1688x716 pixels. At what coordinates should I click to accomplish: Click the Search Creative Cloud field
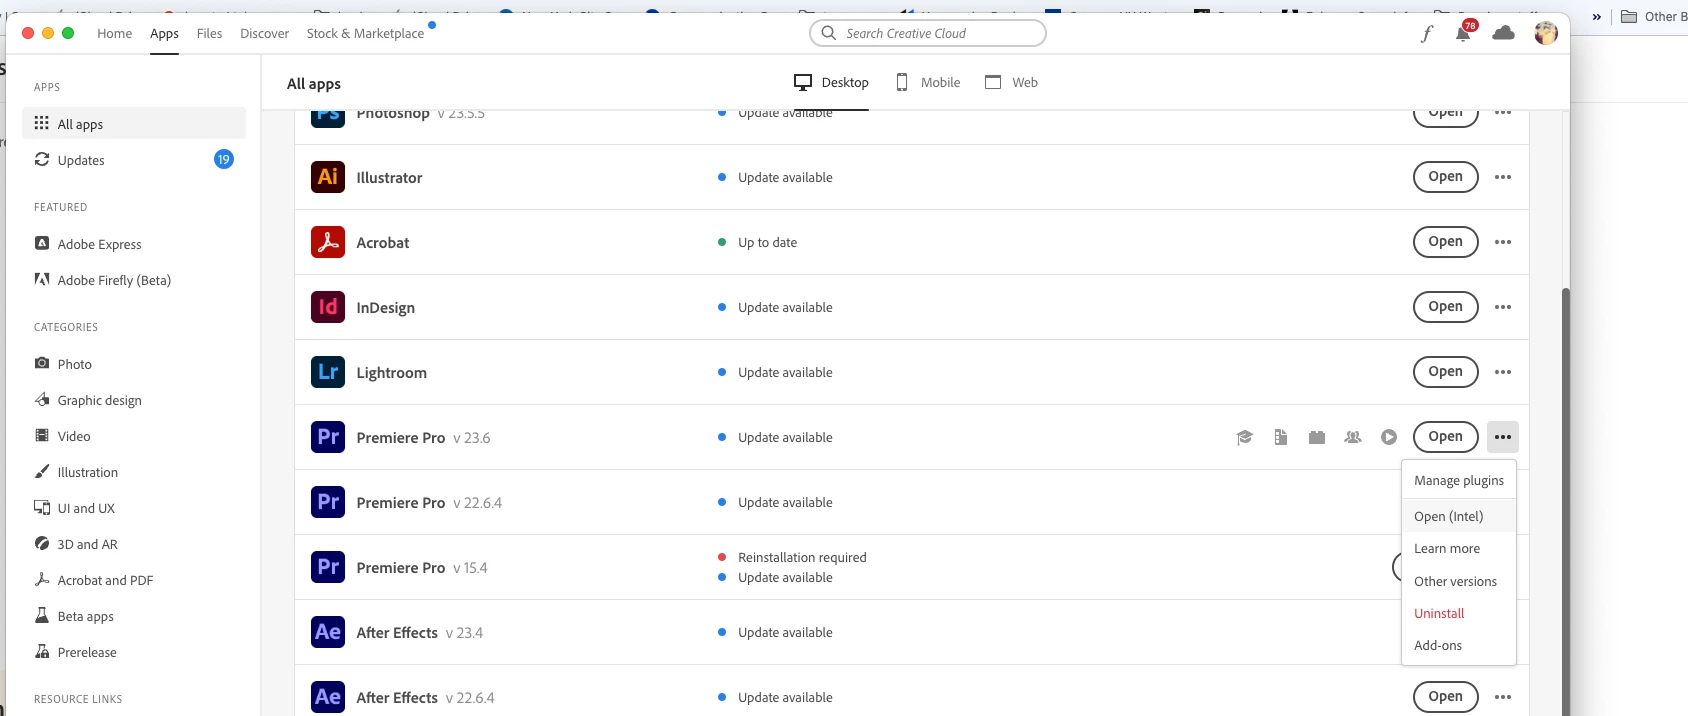click(928, 33)
